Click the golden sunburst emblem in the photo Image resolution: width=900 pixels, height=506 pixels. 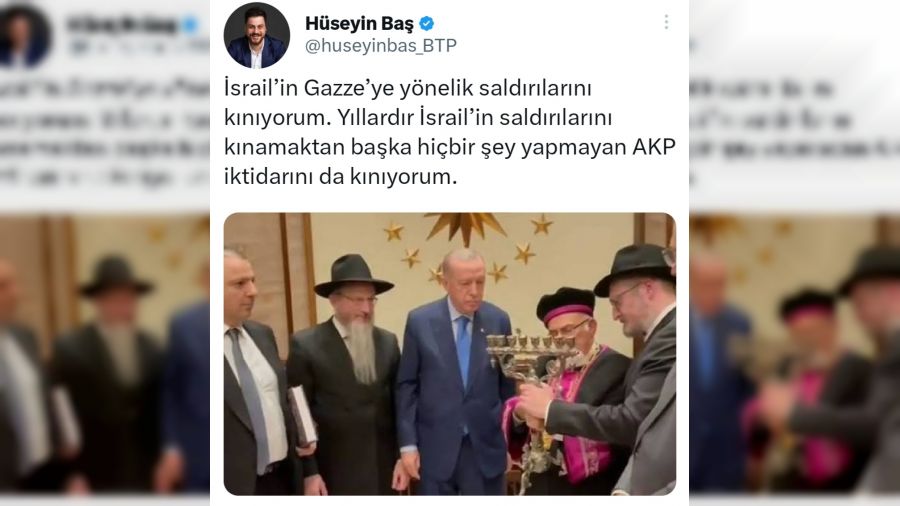pos(465,225)
